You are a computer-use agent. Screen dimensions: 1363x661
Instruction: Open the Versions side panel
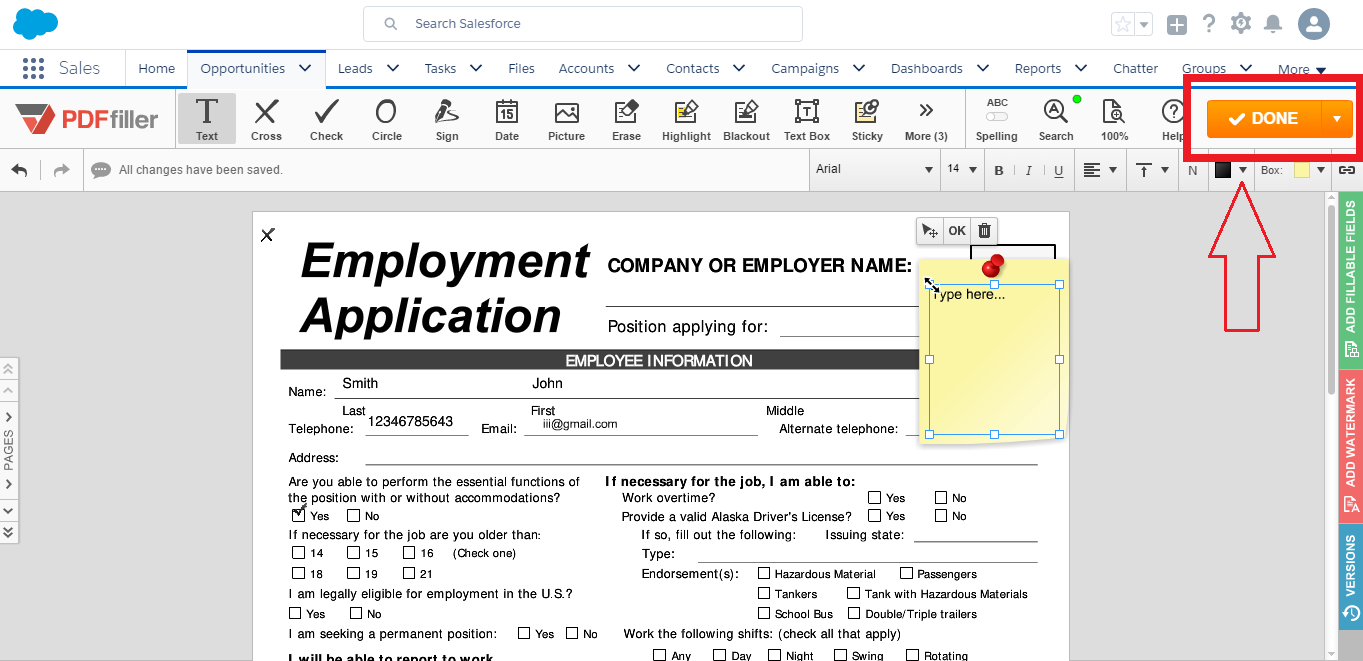click(1350, 577)
